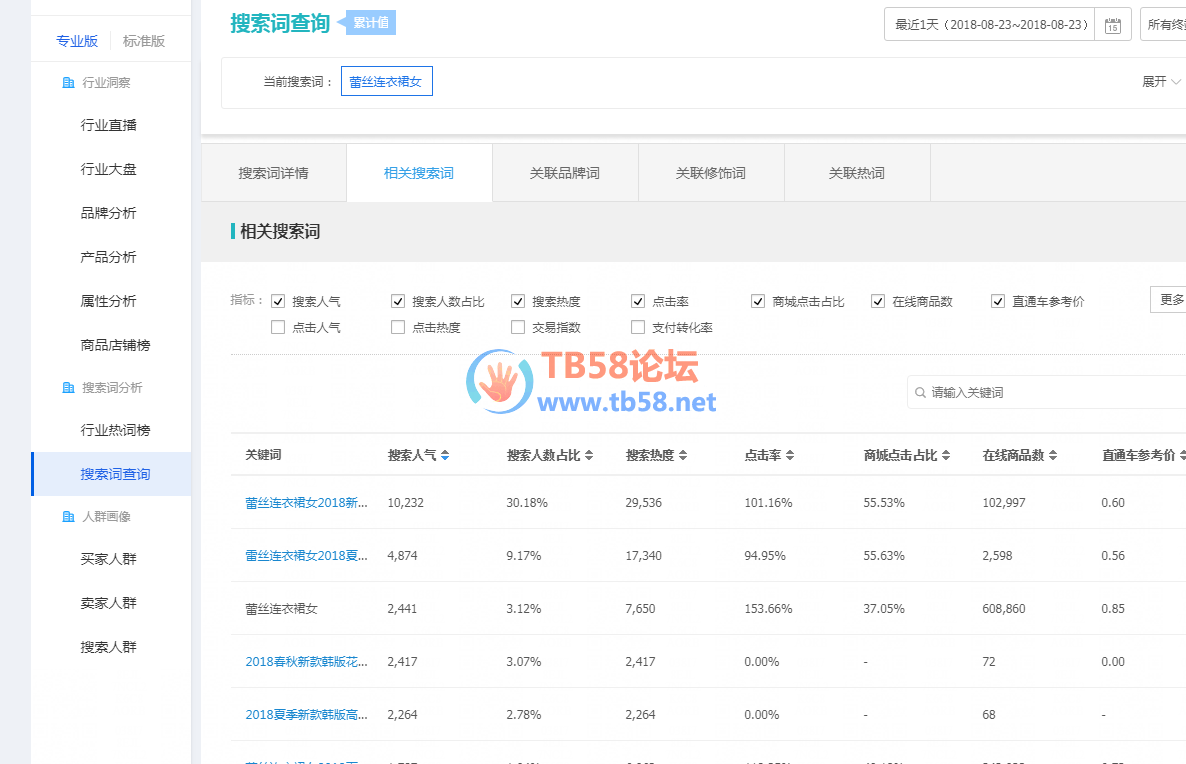Open keyword link 2018夏季新款韩版高...
Viewport: 1186px width, 764px height.
pyautogui.click(x=306, y=714)
